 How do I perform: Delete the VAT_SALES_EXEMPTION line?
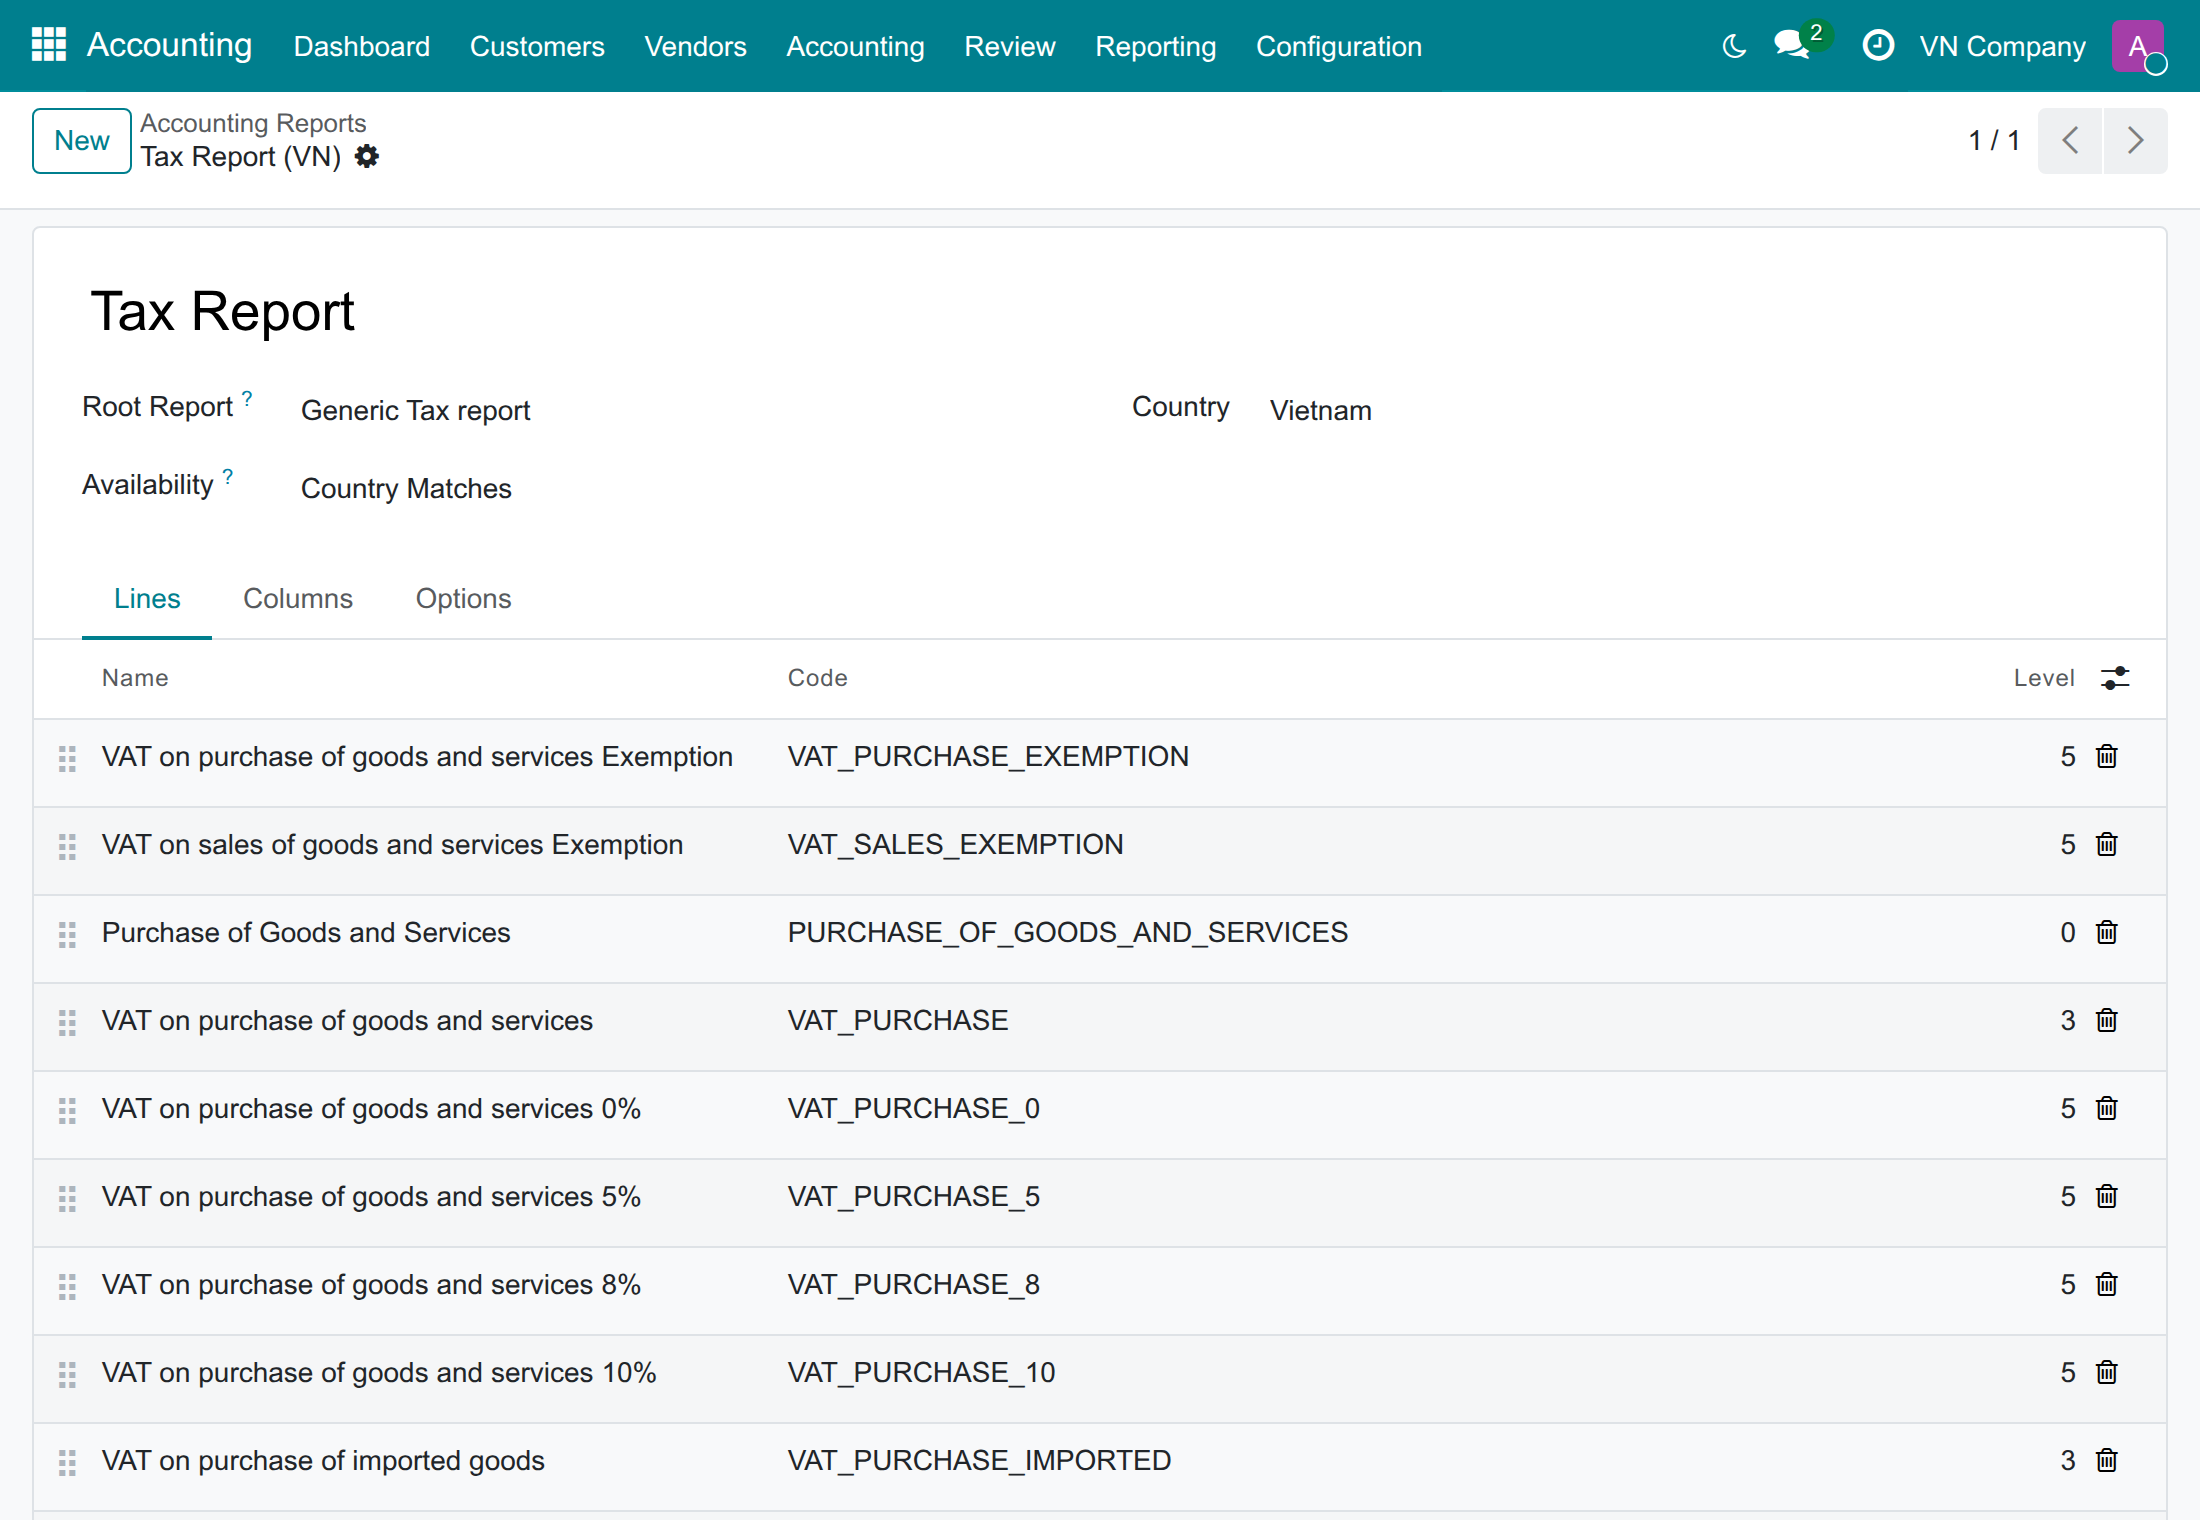point(2107,845)
